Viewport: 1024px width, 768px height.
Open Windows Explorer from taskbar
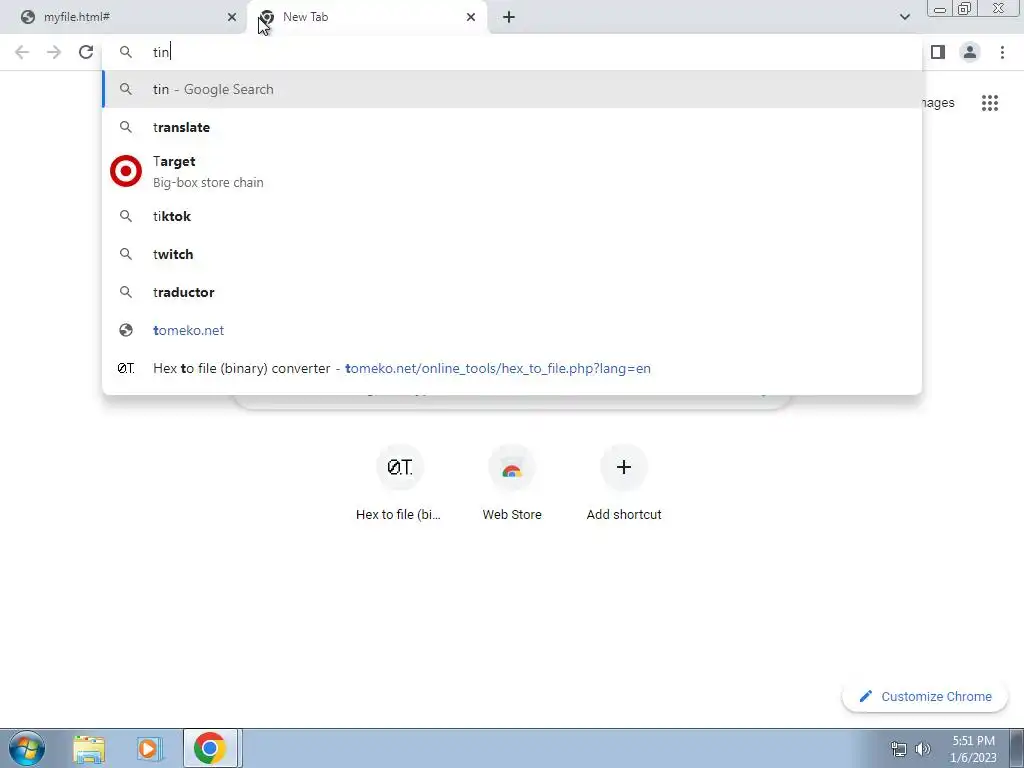[x=89, y=748]
